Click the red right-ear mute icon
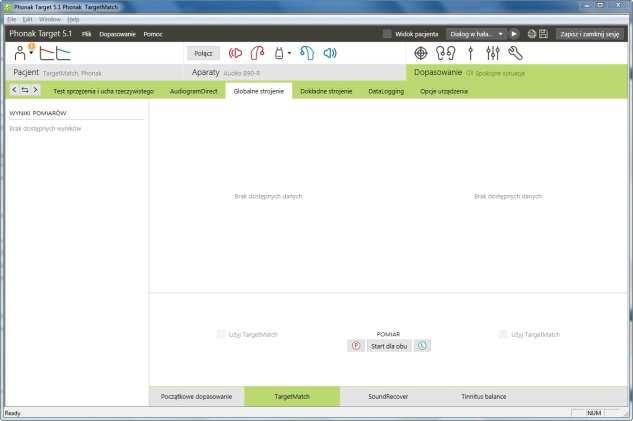Screen dimensions: 633x421 235,53
